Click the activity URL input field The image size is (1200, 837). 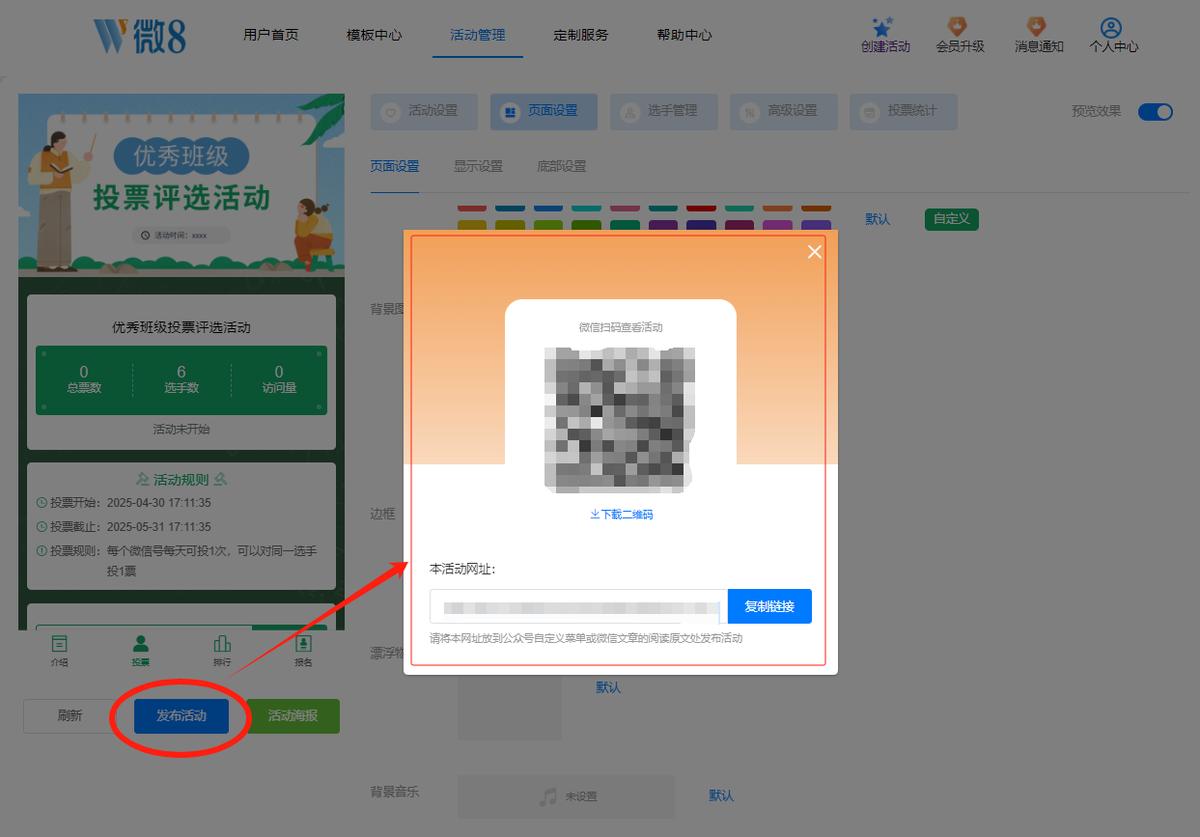click(x=579, y=607)
